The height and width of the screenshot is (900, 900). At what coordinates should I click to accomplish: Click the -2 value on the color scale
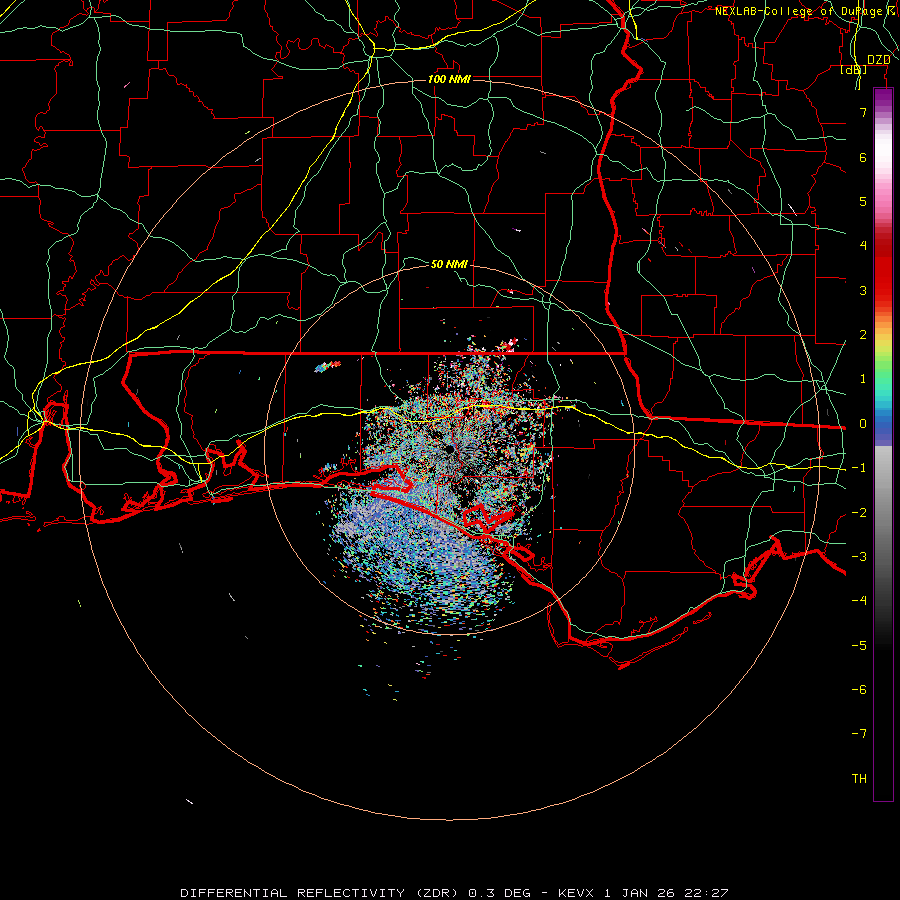pyautogui.click(x=859, y=513)
